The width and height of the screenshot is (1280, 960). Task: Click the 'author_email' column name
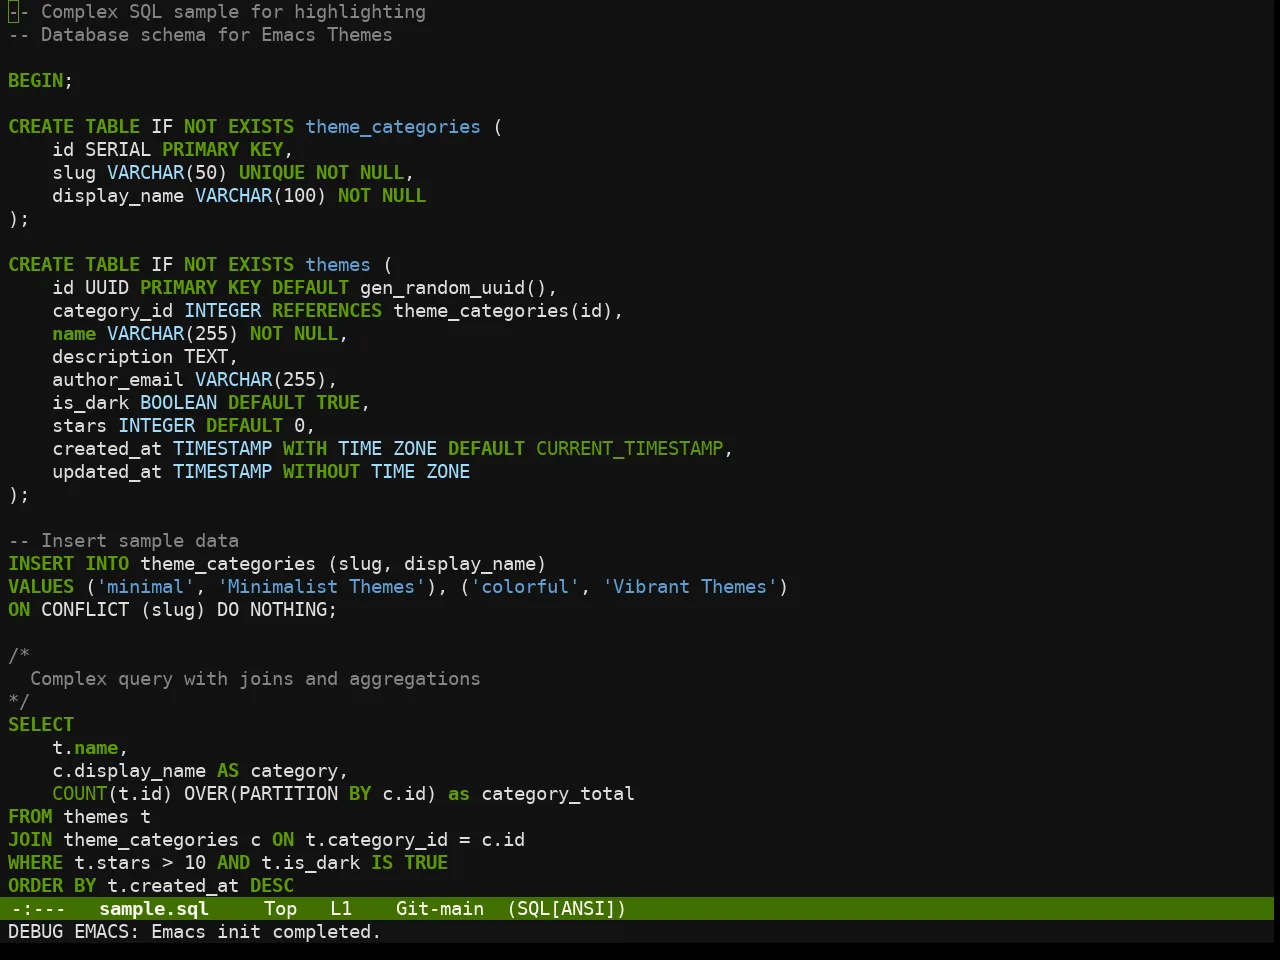coord(118,380)
